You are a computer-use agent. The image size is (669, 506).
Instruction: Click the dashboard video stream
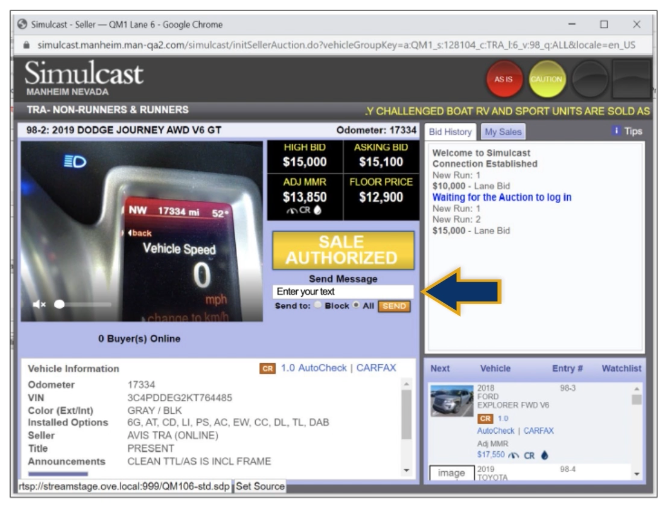pos(142,231)
